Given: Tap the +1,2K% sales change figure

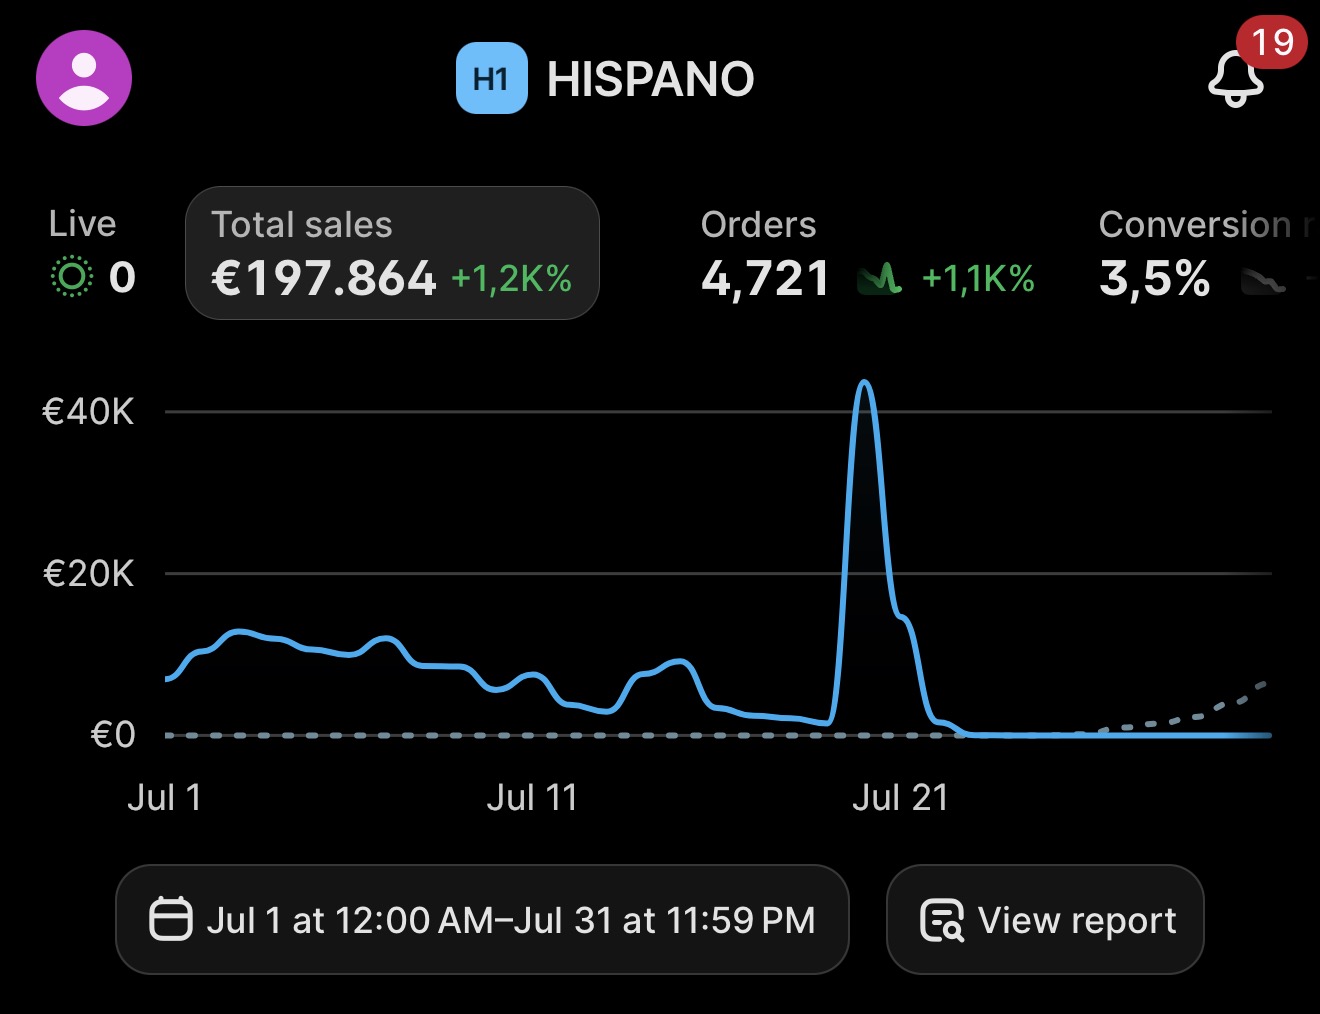Looking at the screenshot, I should coord(511,279).
